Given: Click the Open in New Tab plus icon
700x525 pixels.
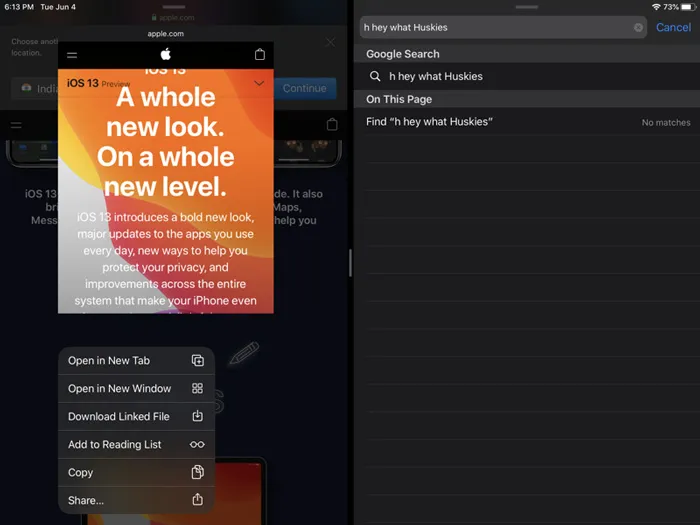Looking at the screenshot, I should (197, 361).
